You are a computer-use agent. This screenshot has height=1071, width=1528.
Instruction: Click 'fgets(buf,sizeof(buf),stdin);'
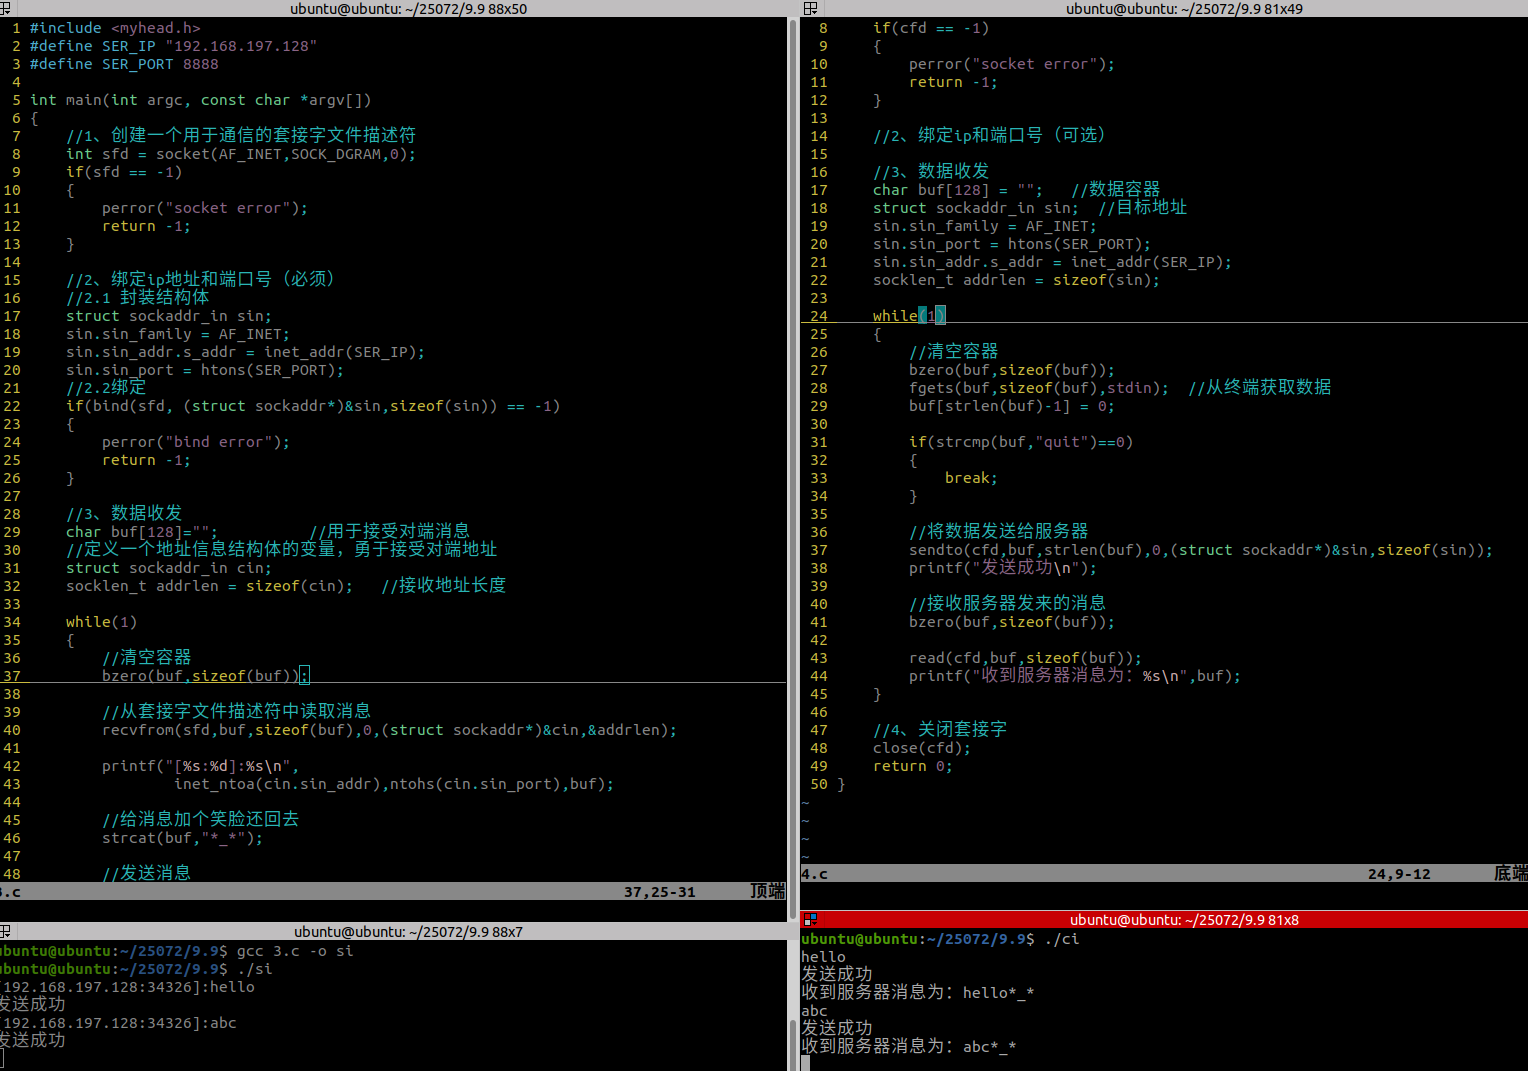pos(1038,388)
